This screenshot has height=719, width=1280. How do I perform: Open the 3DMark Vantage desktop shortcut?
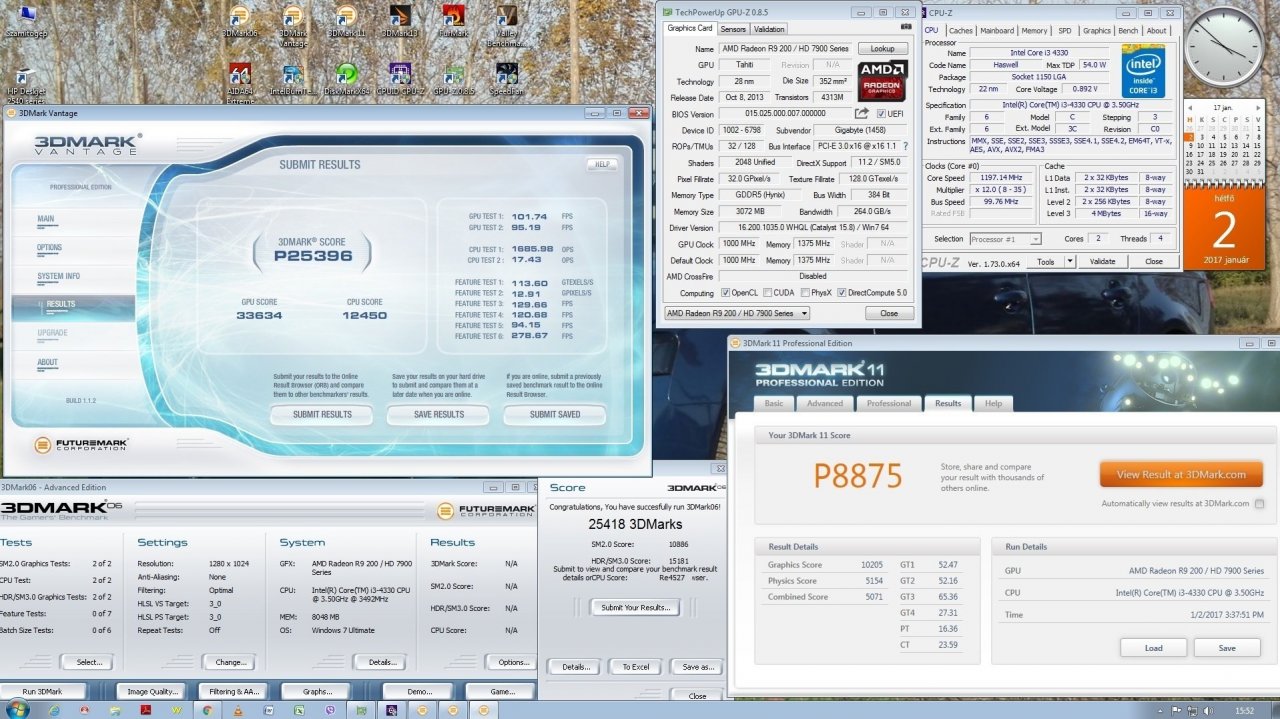click(x=292, y=24)
